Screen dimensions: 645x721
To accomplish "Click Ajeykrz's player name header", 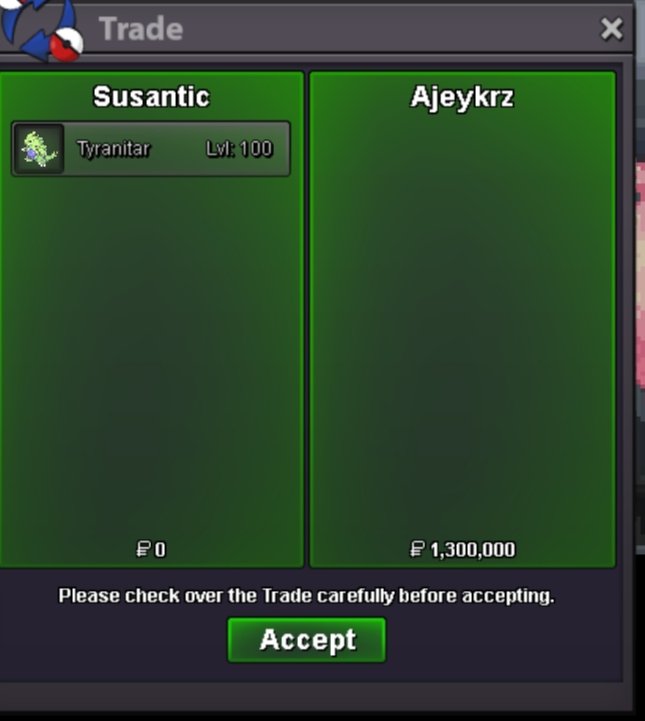I will (462, 98).
